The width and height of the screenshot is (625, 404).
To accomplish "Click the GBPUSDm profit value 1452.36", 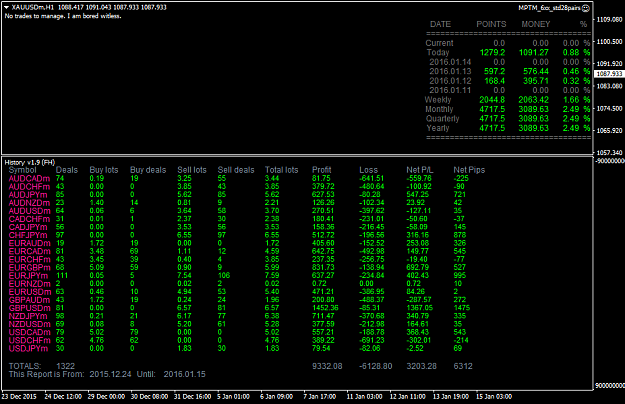I will point(325,308).
